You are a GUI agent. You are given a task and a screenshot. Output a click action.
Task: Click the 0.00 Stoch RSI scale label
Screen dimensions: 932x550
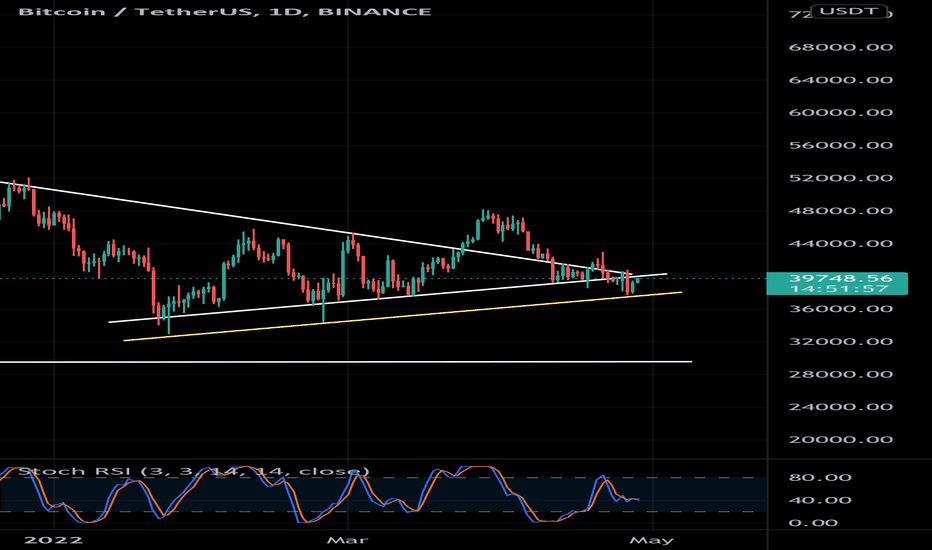click(812, 523)
